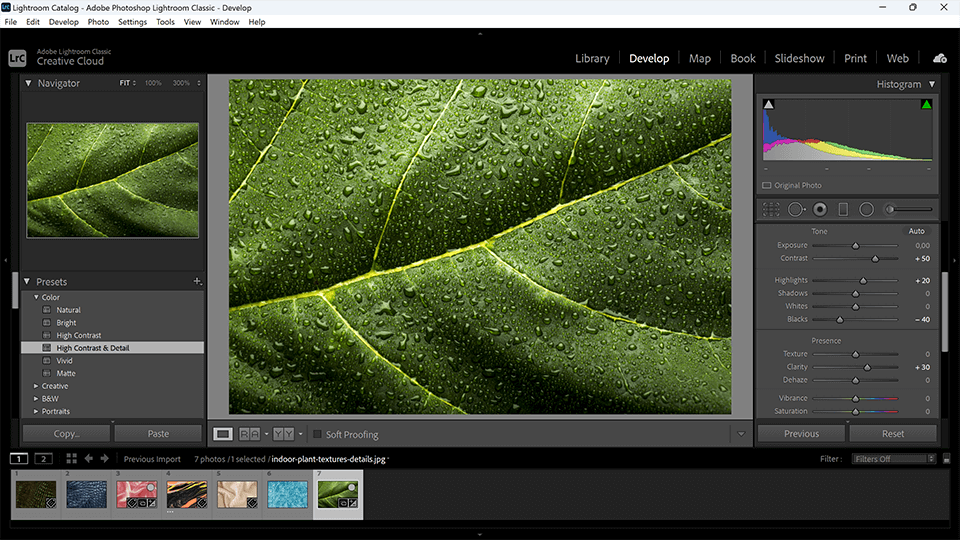Image resolution: width=960 pixels, height=540 pixels.
Task: Select the crop overlay tool icon
Action: coord(771,209)
